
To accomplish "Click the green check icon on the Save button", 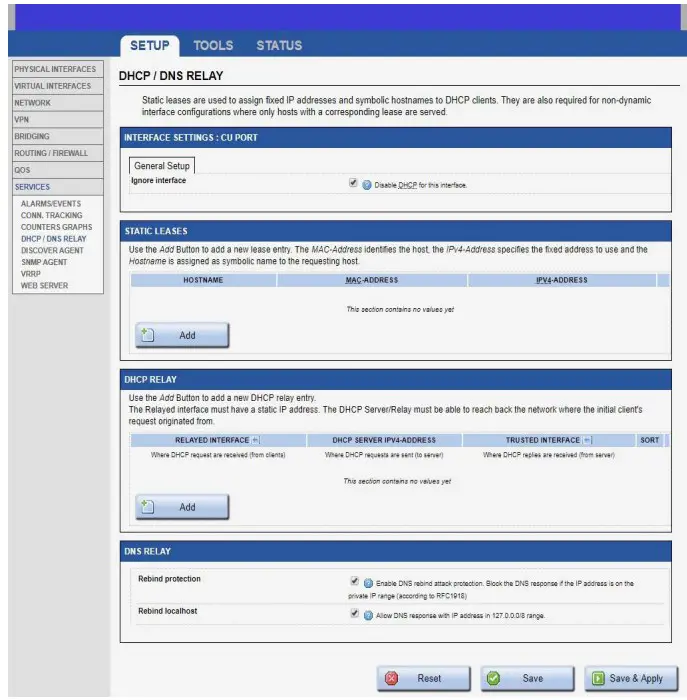I will tap(493, 678).
